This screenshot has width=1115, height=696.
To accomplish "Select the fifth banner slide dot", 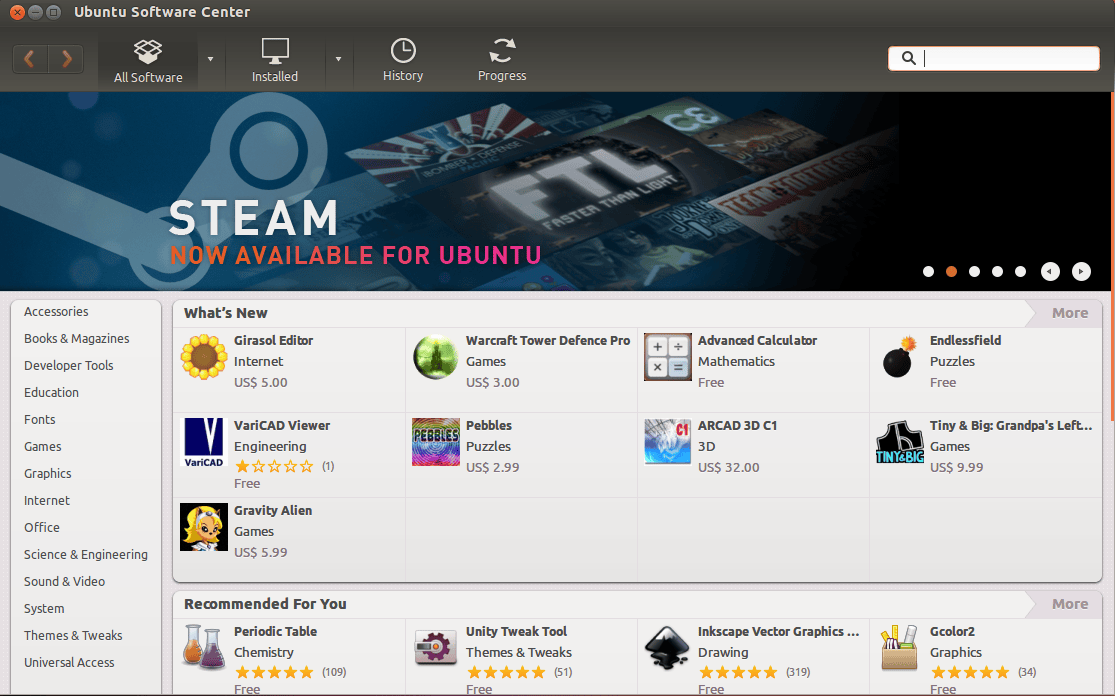I will (x=1020, y=272).
